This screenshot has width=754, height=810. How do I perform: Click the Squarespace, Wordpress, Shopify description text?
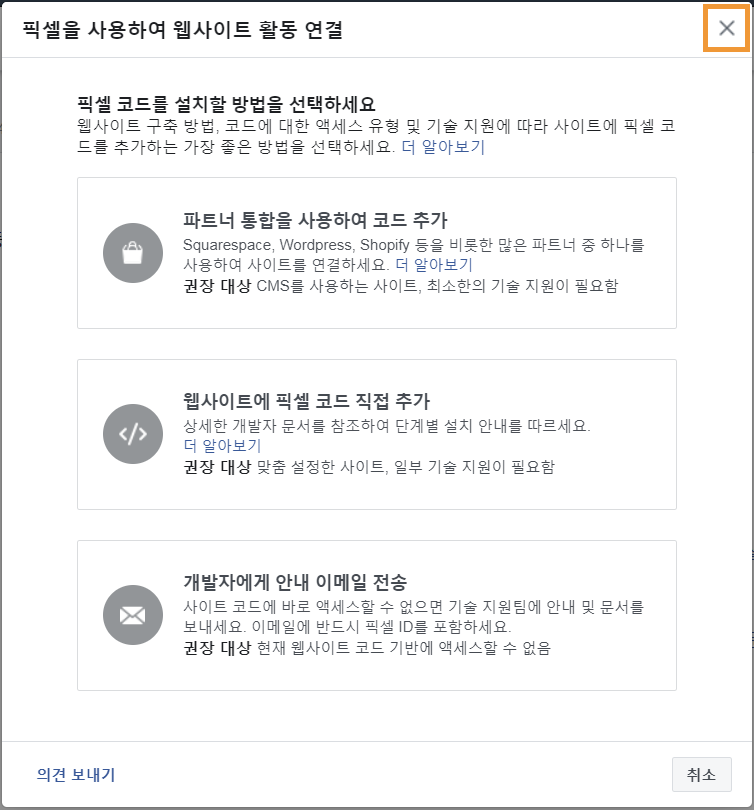tap(414, 255)
